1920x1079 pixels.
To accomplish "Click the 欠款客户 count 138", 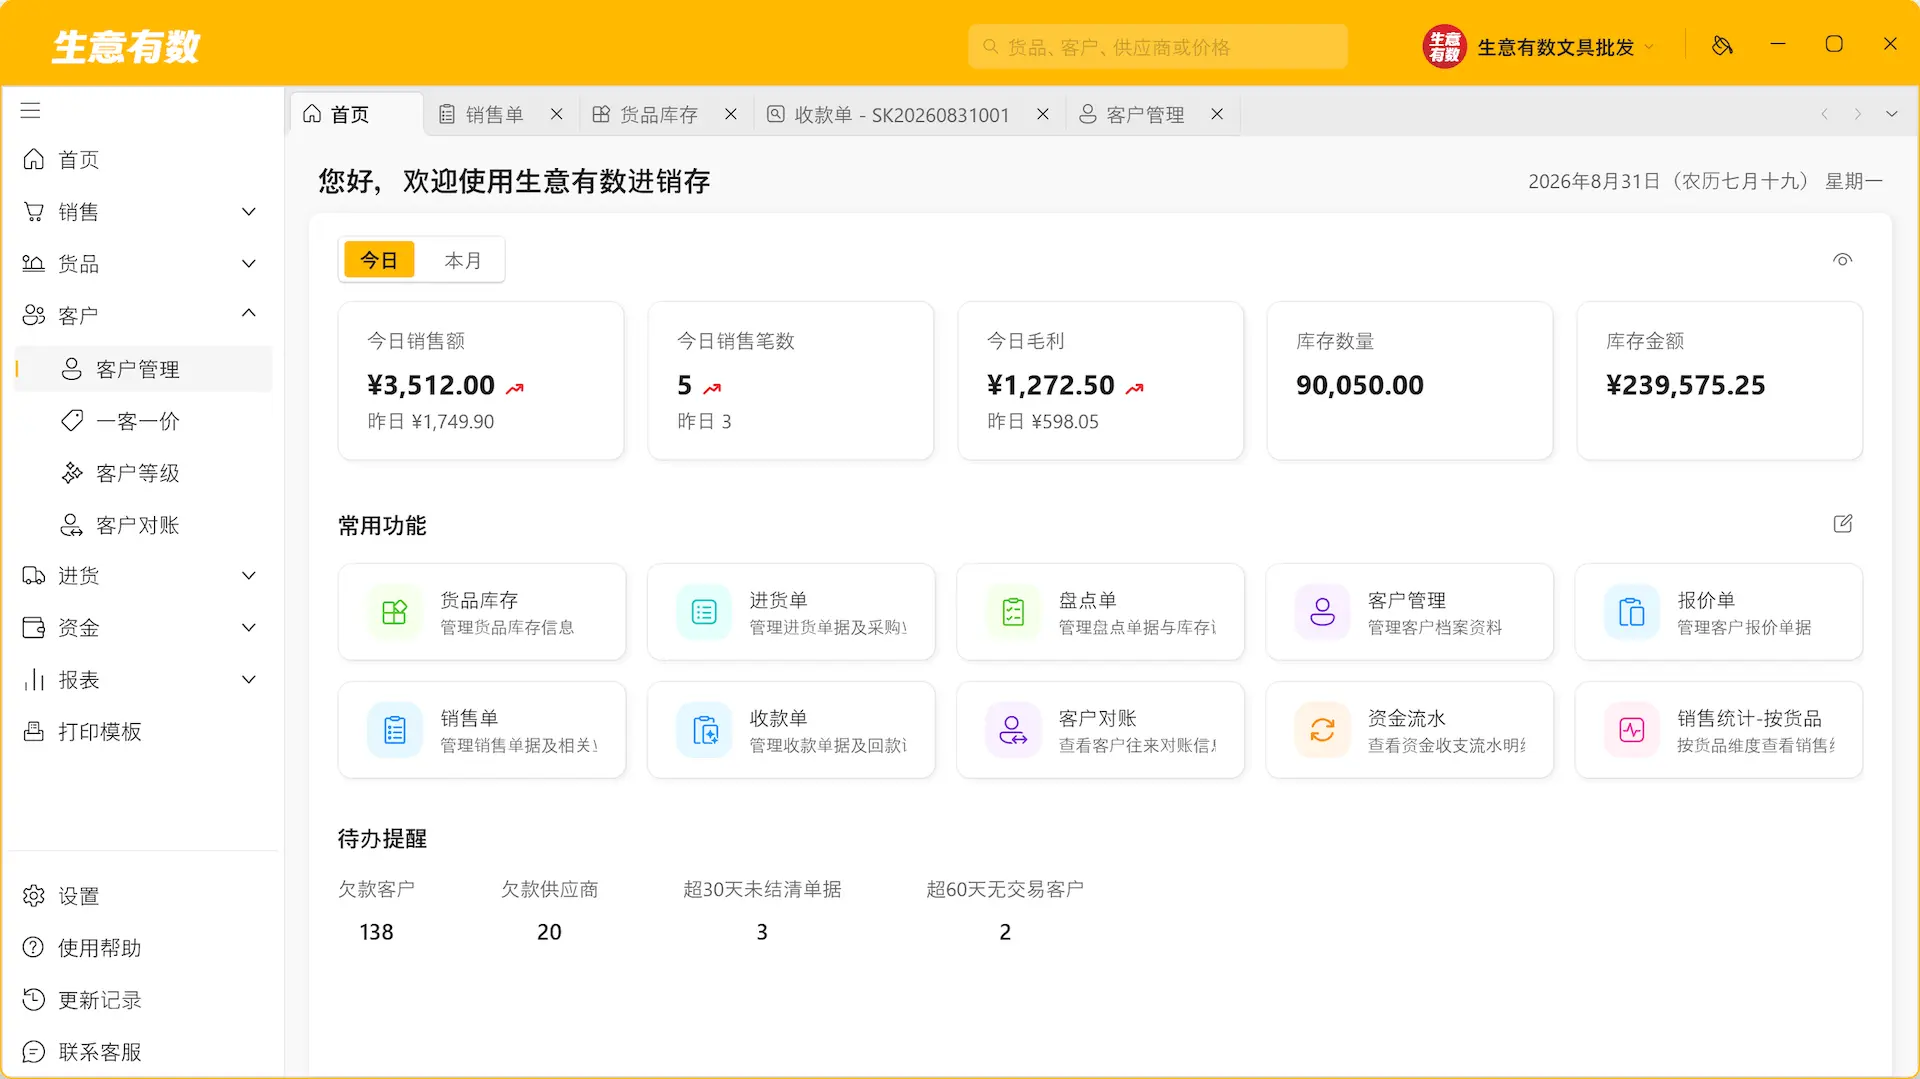I will click(376, 932).
